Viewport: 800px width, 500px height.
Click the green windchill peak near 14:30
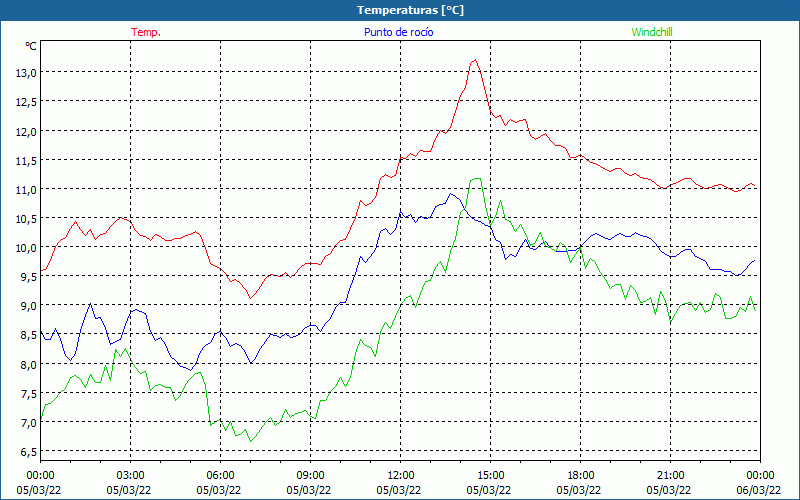pyautogui.click(x=477, y=179)
